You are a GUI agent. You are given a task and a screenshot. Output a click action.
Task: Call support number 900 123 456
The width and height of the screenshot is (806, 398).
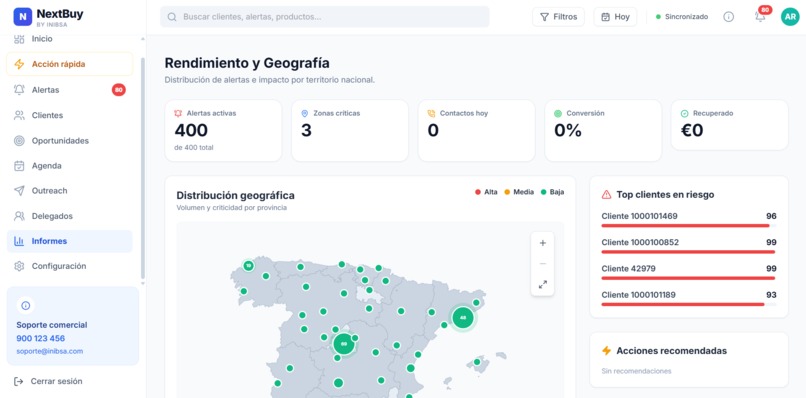(41, 338)
